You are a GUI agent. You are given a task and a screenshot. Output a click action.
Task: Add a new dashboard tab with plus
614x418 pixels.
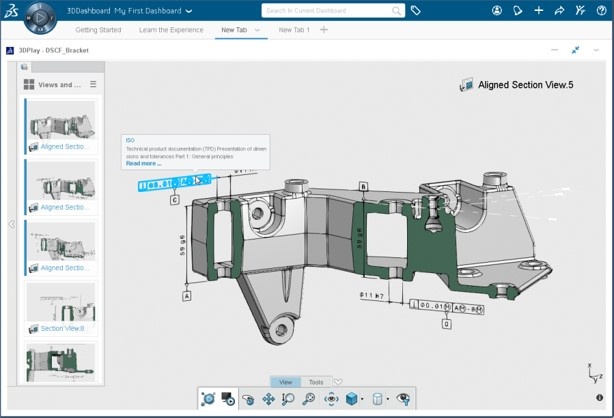324,29
